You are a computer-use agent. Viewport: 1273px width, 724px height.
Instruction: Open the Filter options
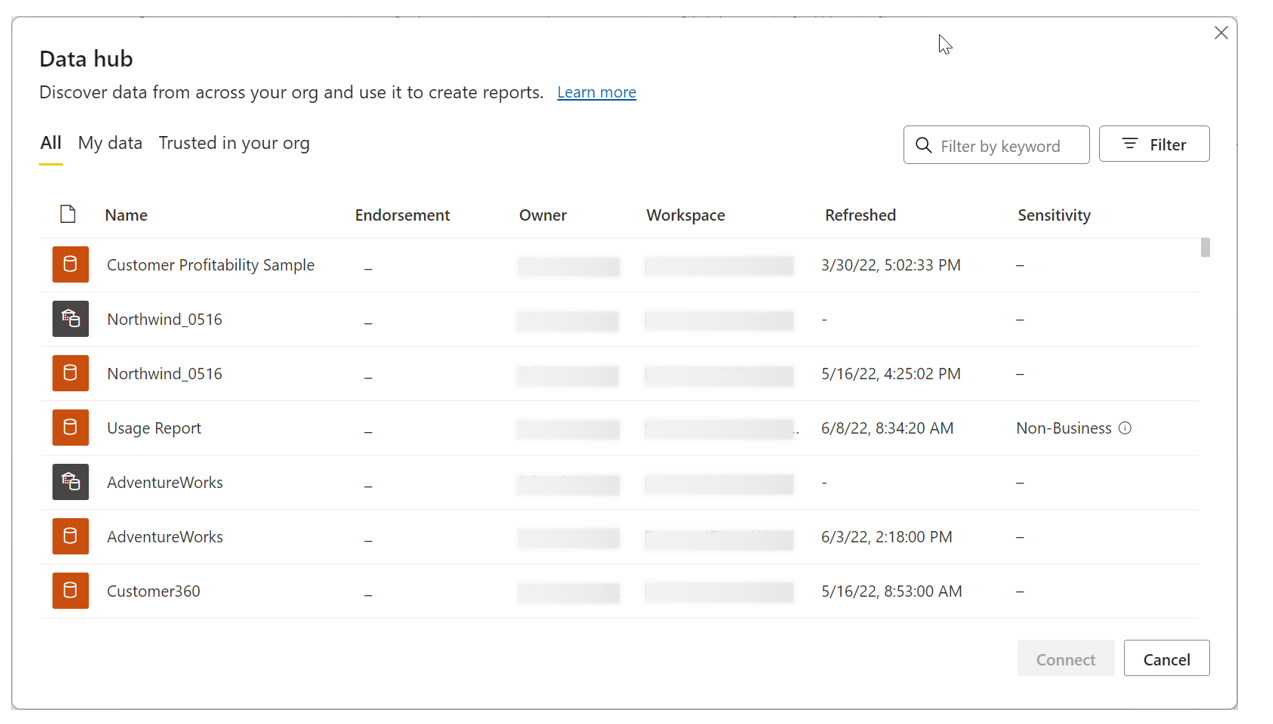pos(1154,144)
